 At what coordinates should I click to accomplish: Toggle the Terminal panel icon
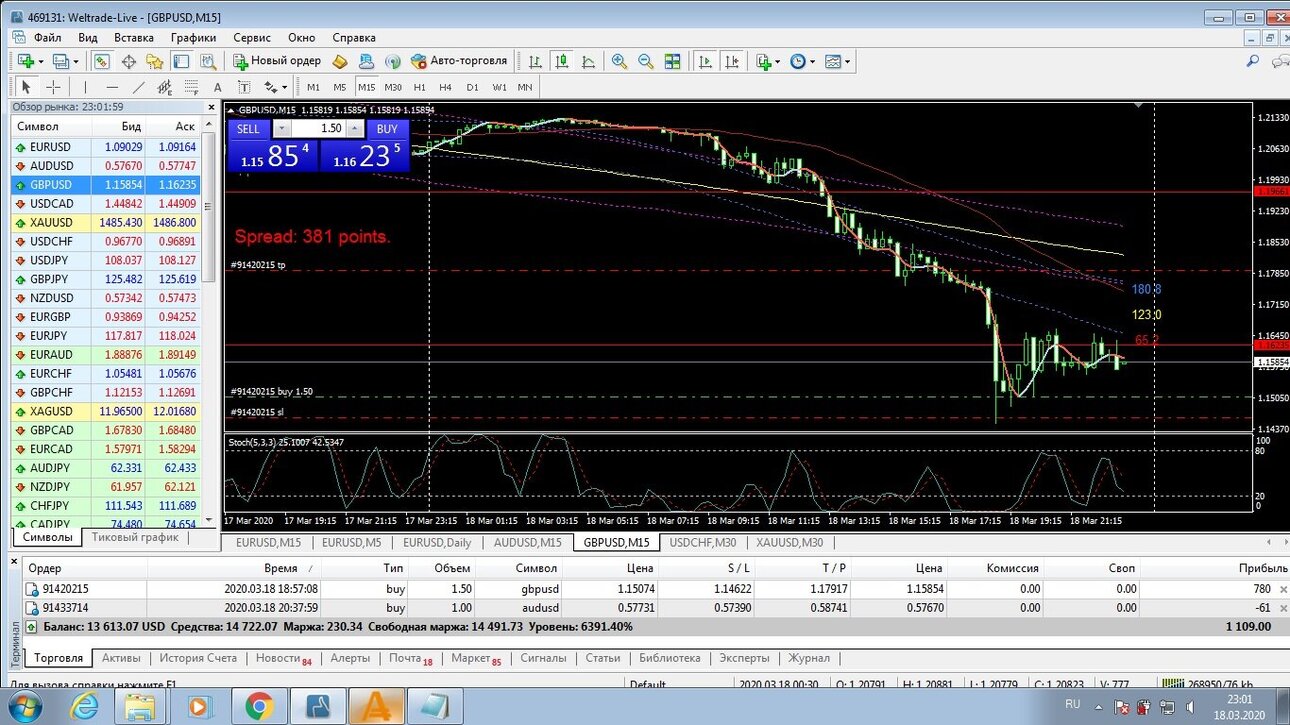[x=181, y=61]
